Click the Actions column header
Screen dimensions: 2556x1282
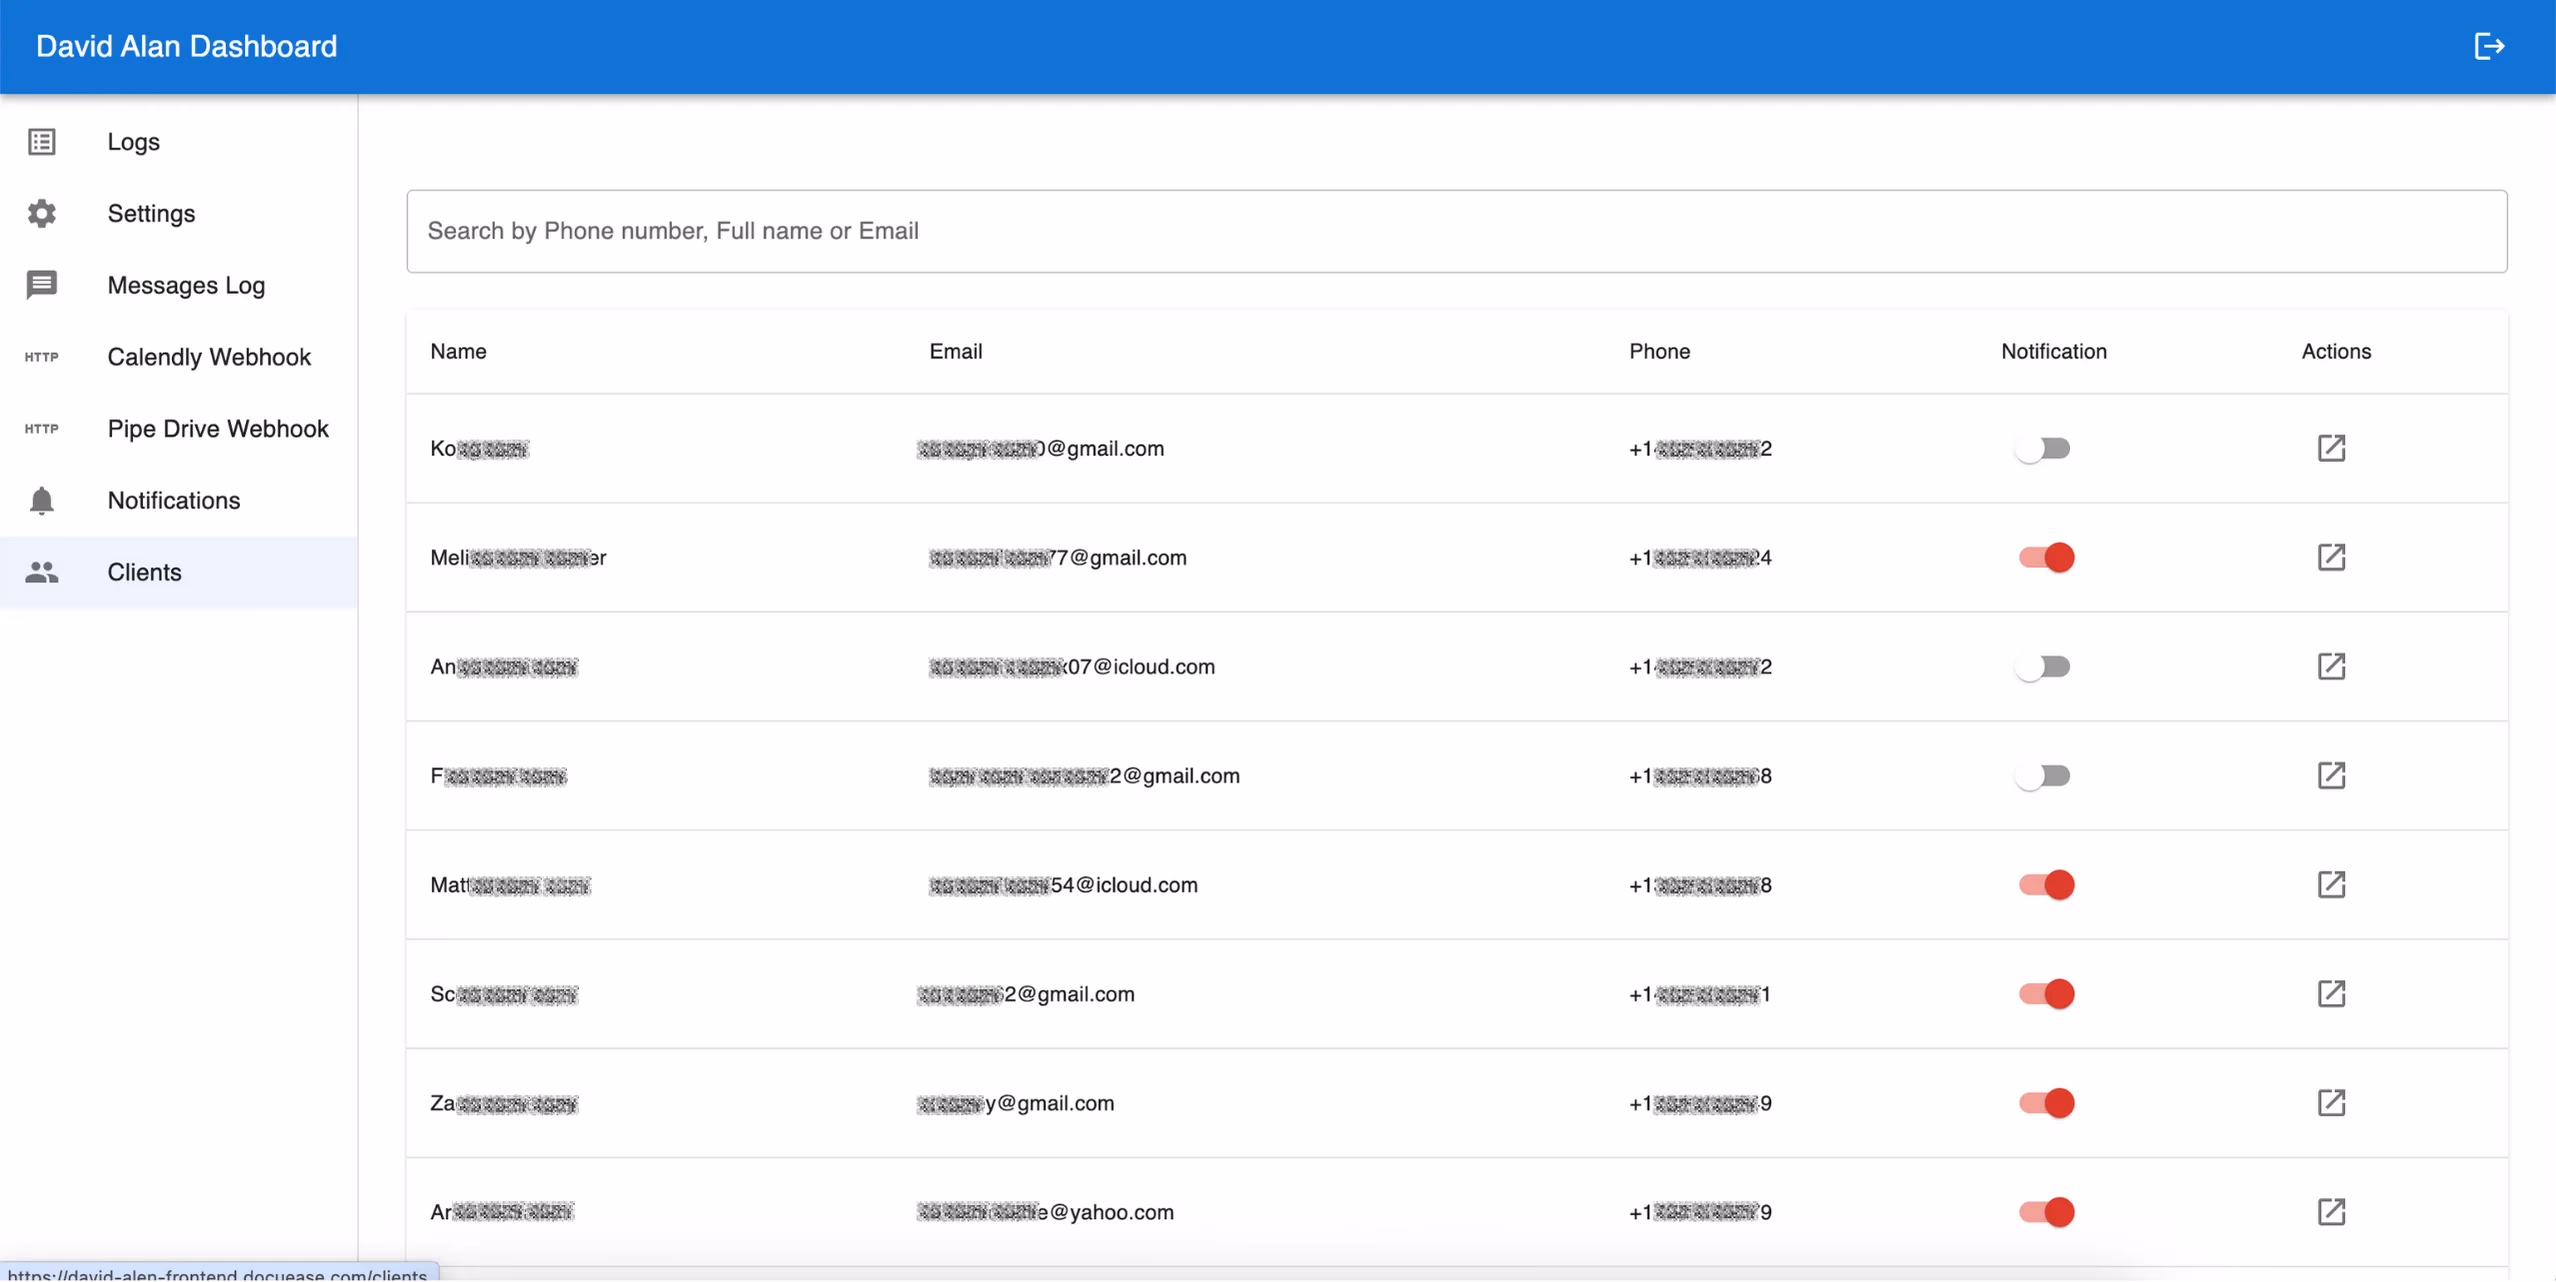[2336, 351]
